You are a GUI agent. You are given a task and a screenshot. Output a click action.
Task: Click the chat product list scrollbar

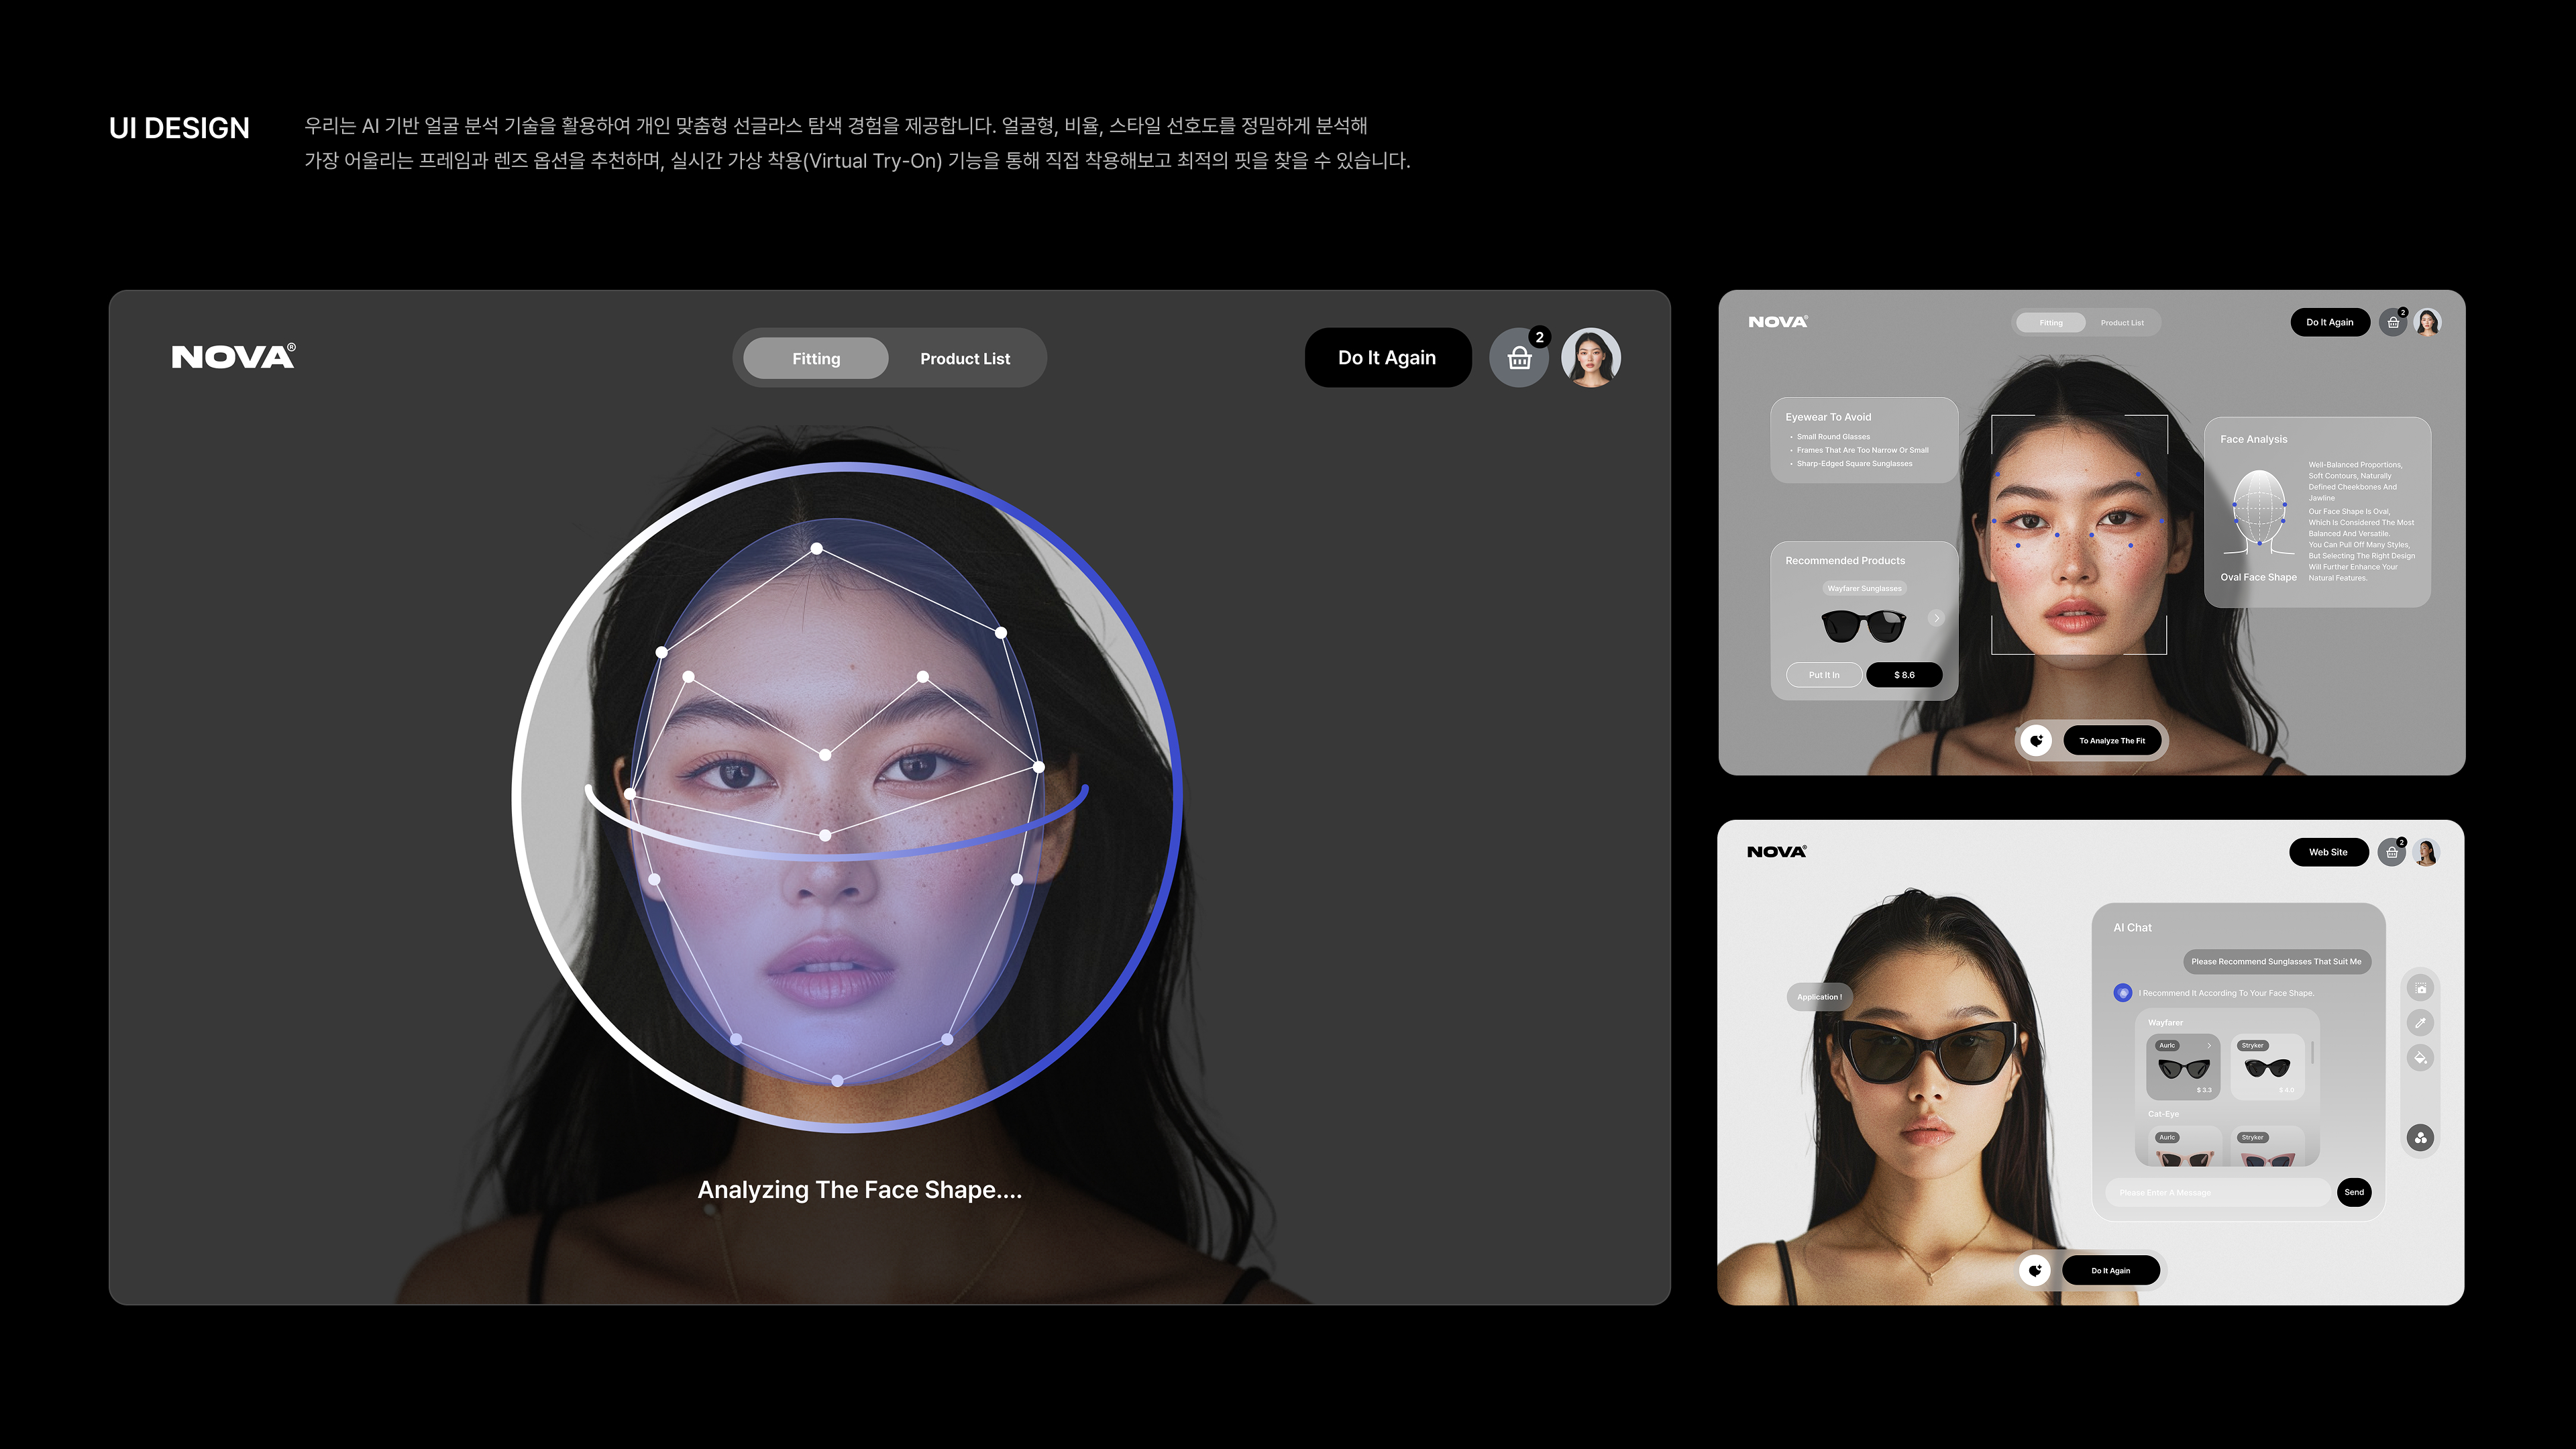[x=2313, y=1052]
